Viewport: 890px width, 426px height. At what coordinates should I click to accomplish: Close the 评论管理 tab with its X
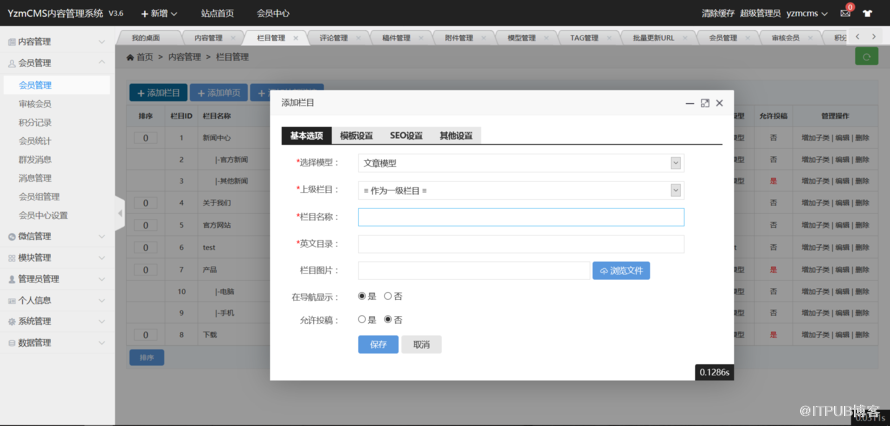coord(358,38)
